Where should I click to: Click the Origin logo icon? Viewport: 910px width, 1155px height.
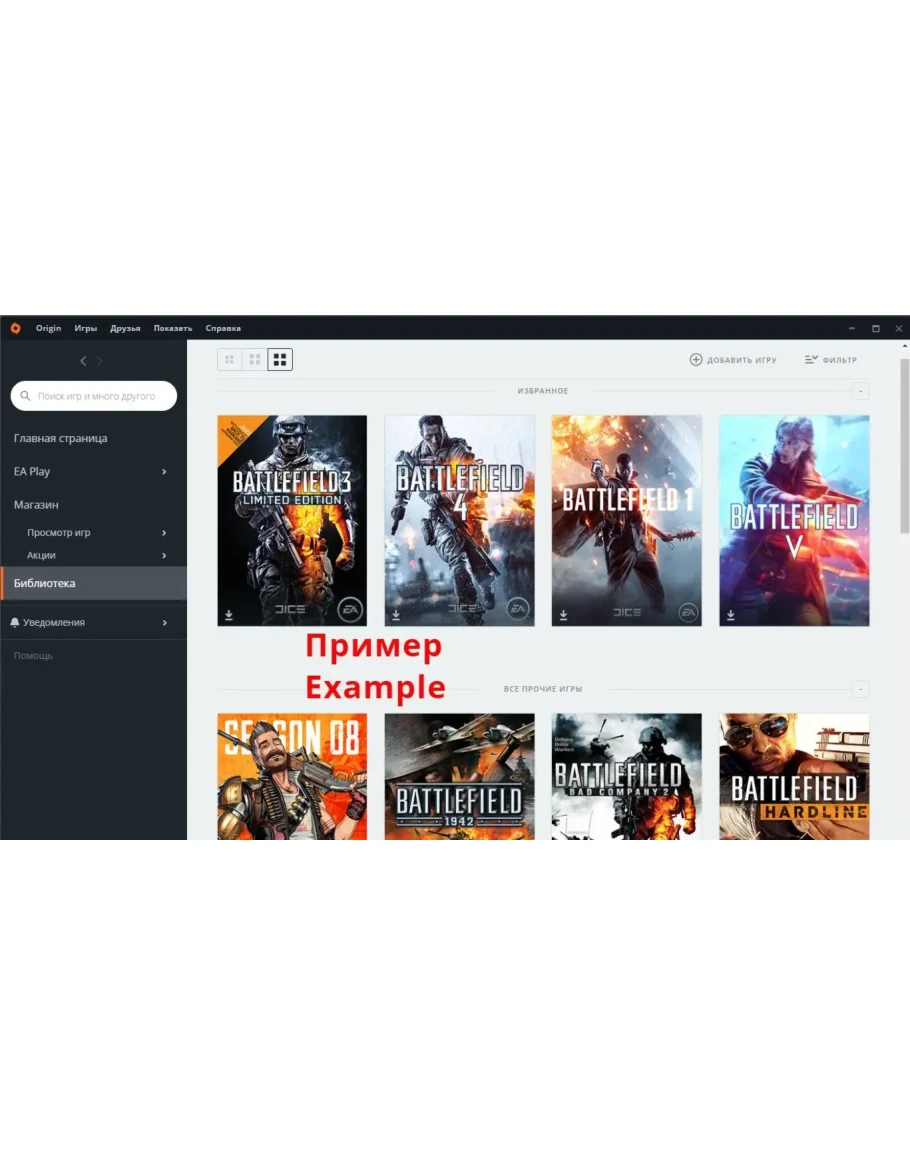15,328
